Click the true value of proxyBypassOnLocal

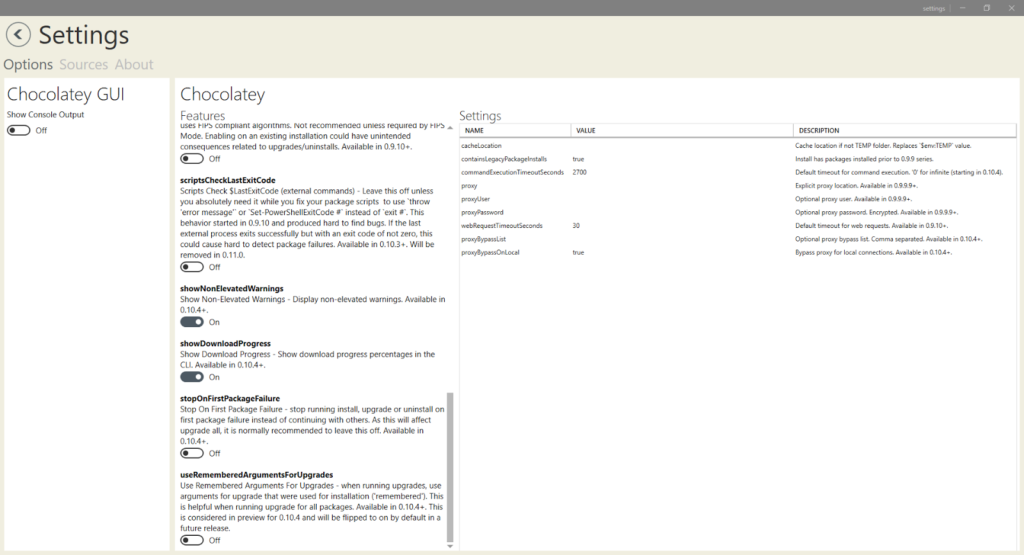[x=579, y=253]
